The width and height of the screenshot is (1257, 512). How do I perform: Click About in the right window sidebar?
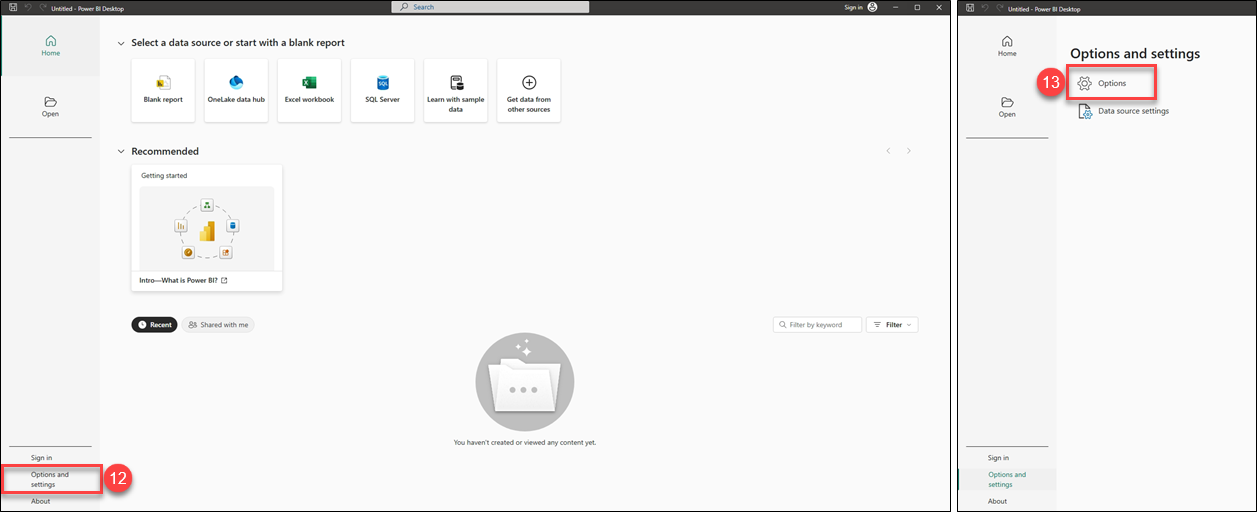click(x=997, y=501)
